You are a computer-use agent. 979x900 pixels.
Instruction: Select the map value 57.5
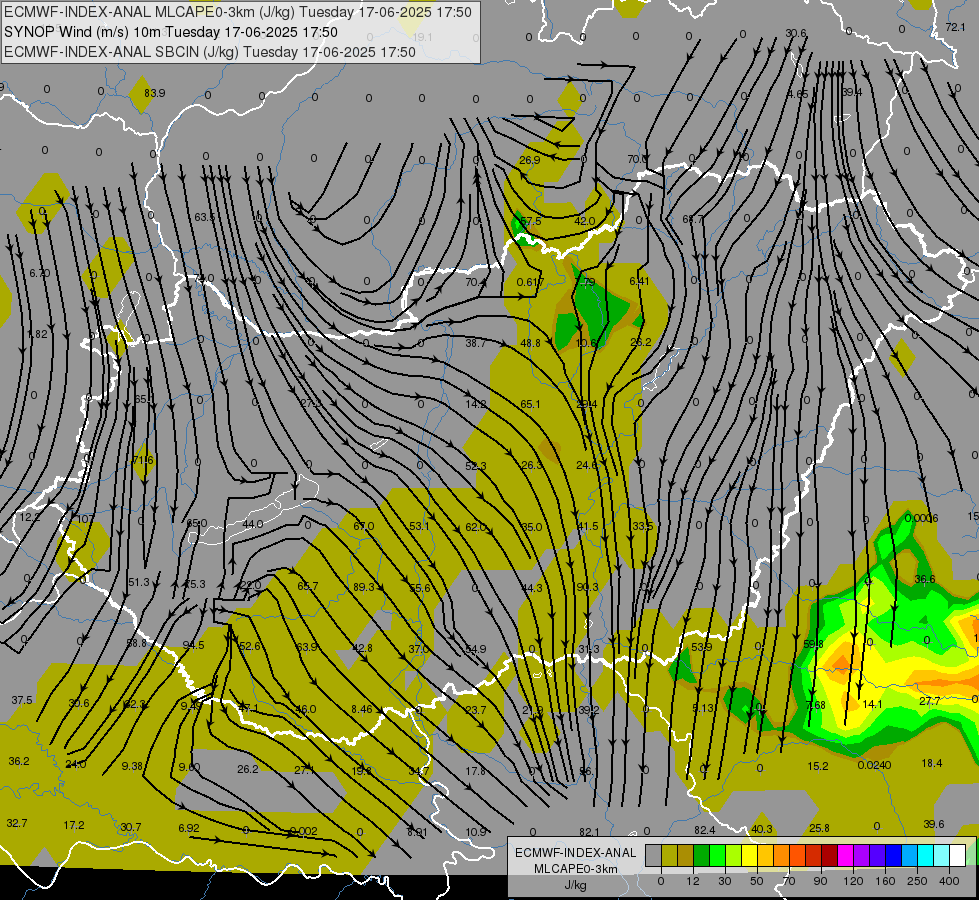click(530, 221)
